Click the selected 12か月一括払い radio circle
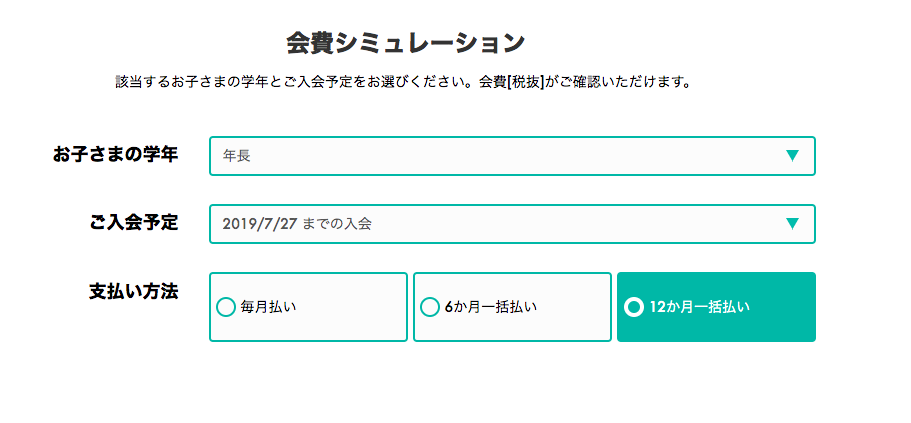This screenshot has height=423, width=911. 634,307
